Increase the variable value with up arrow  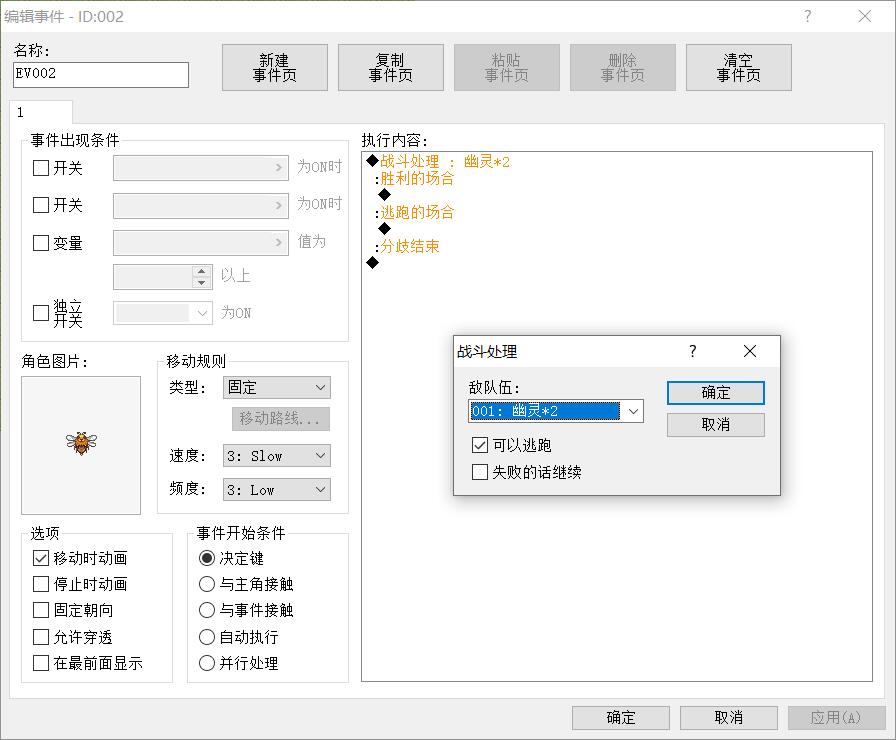tap(201, 271)
